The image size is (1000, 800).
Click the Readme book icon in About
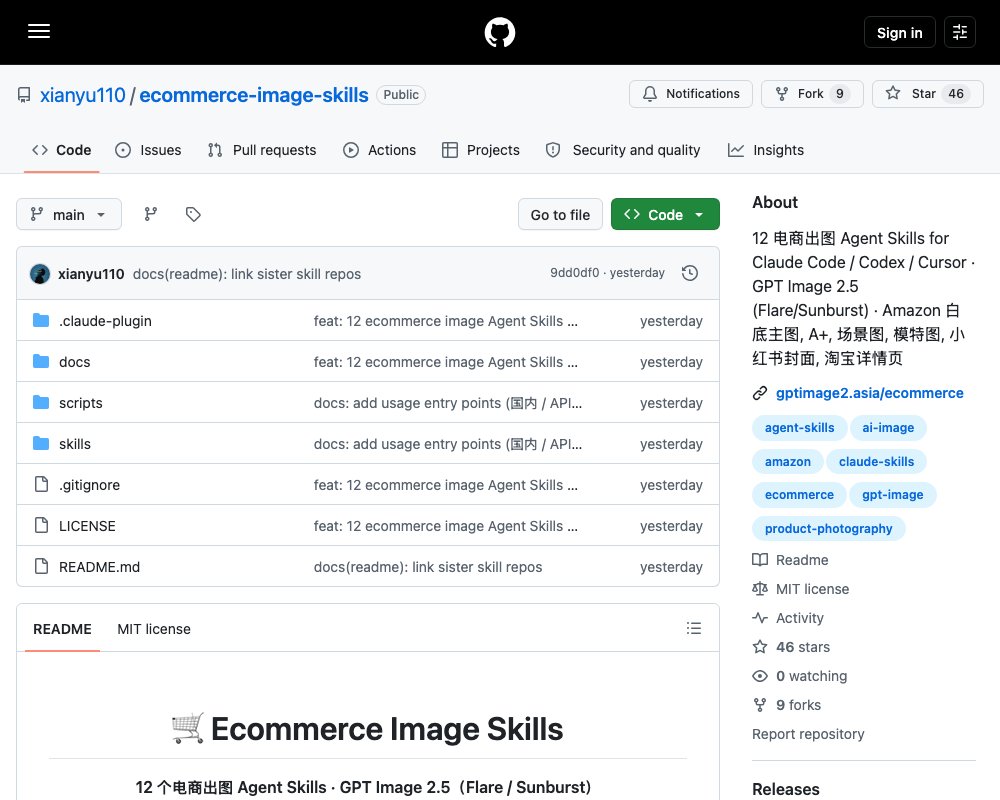760,560
